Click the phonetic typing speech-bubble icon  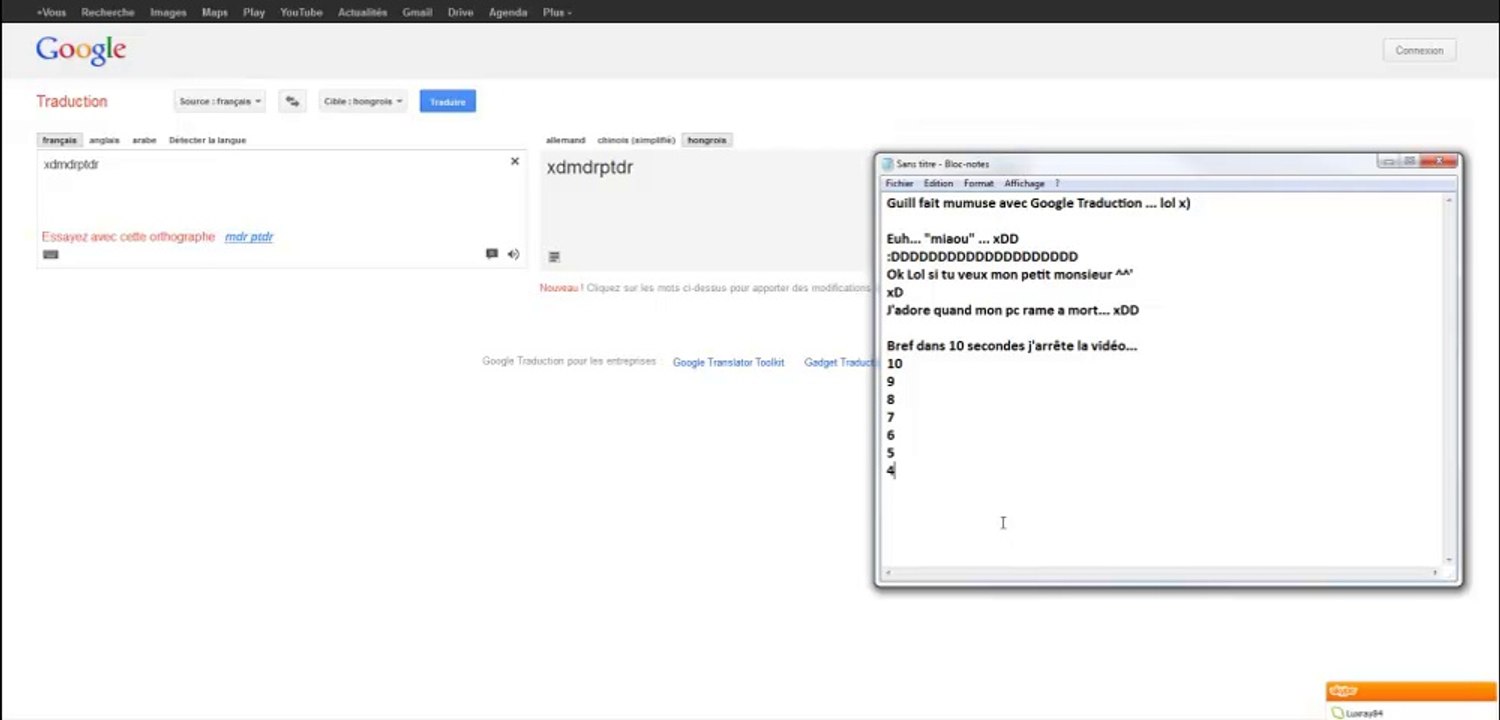pos(492,254)
